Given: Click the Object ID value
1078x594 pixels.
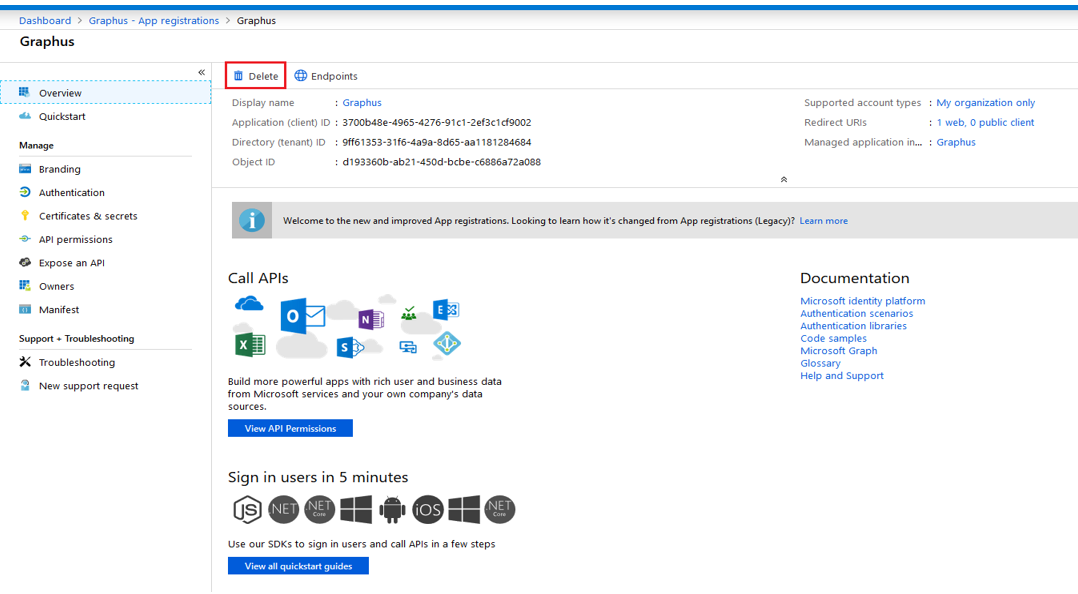Looking at the screenshot, I should [x=441, y=162].
